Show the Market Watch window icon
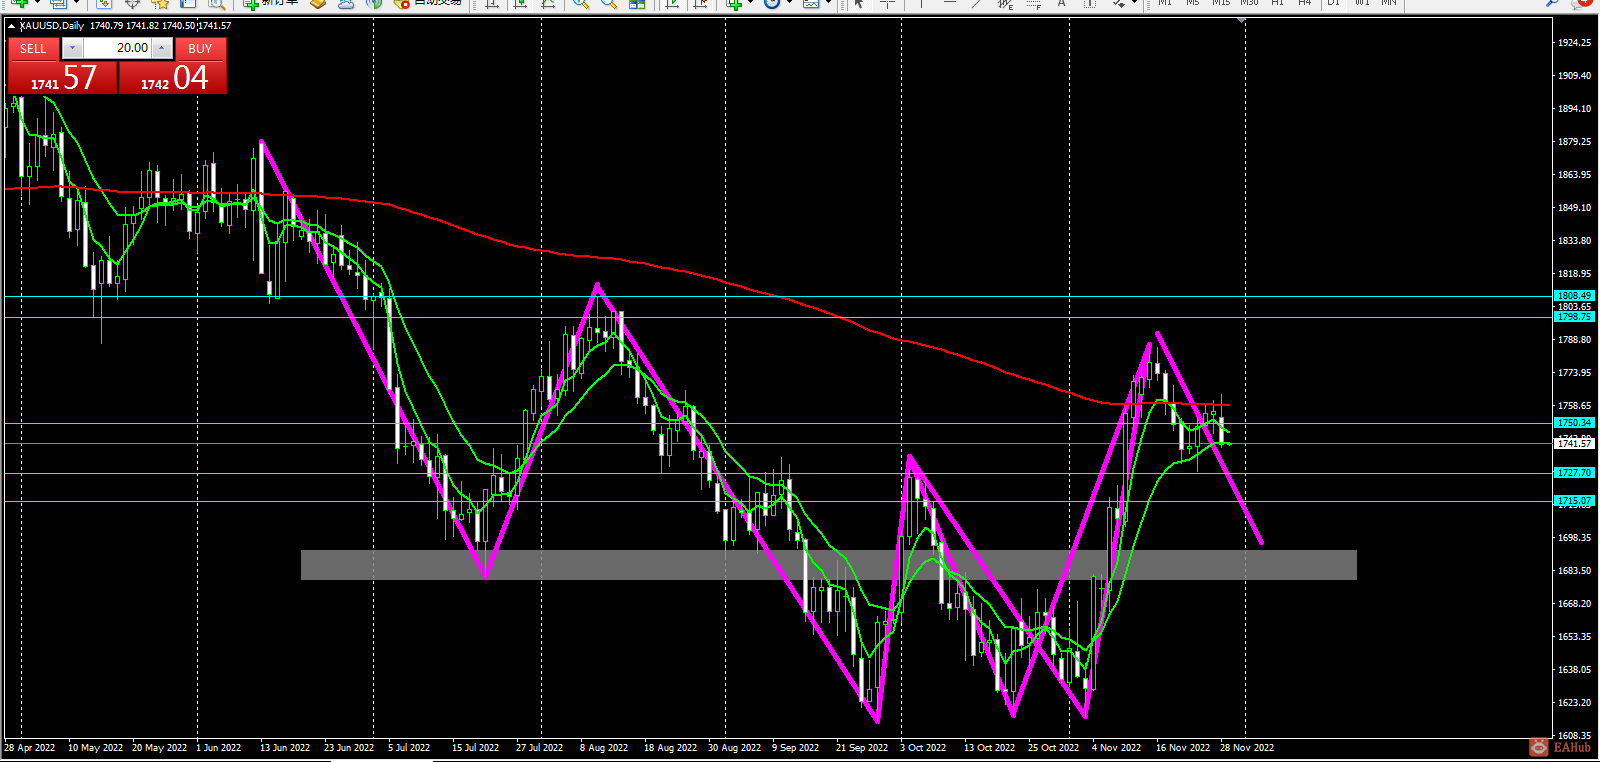The height and width of the screenshot is (762, 1600). pos(104,4)
